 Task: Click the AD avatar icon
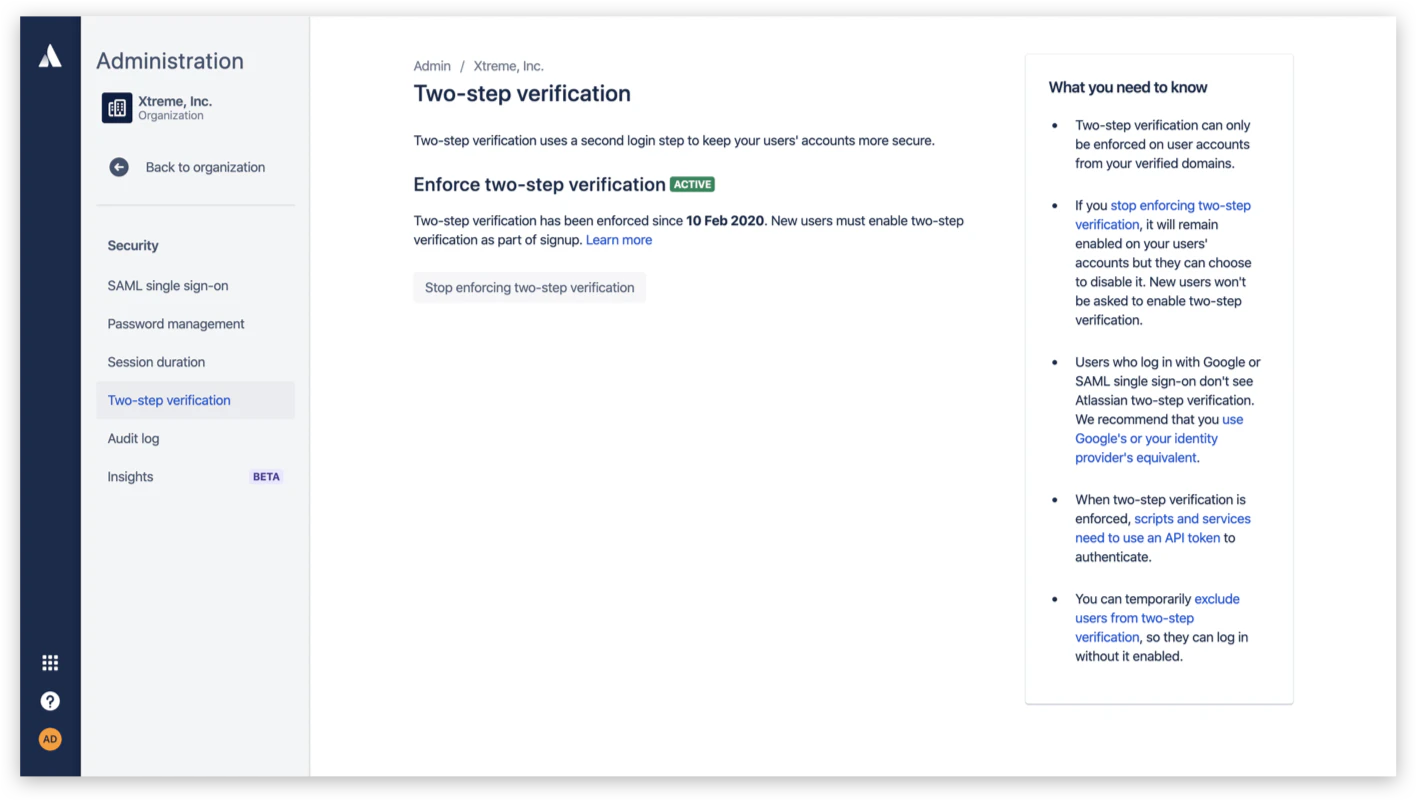[50, 738]
